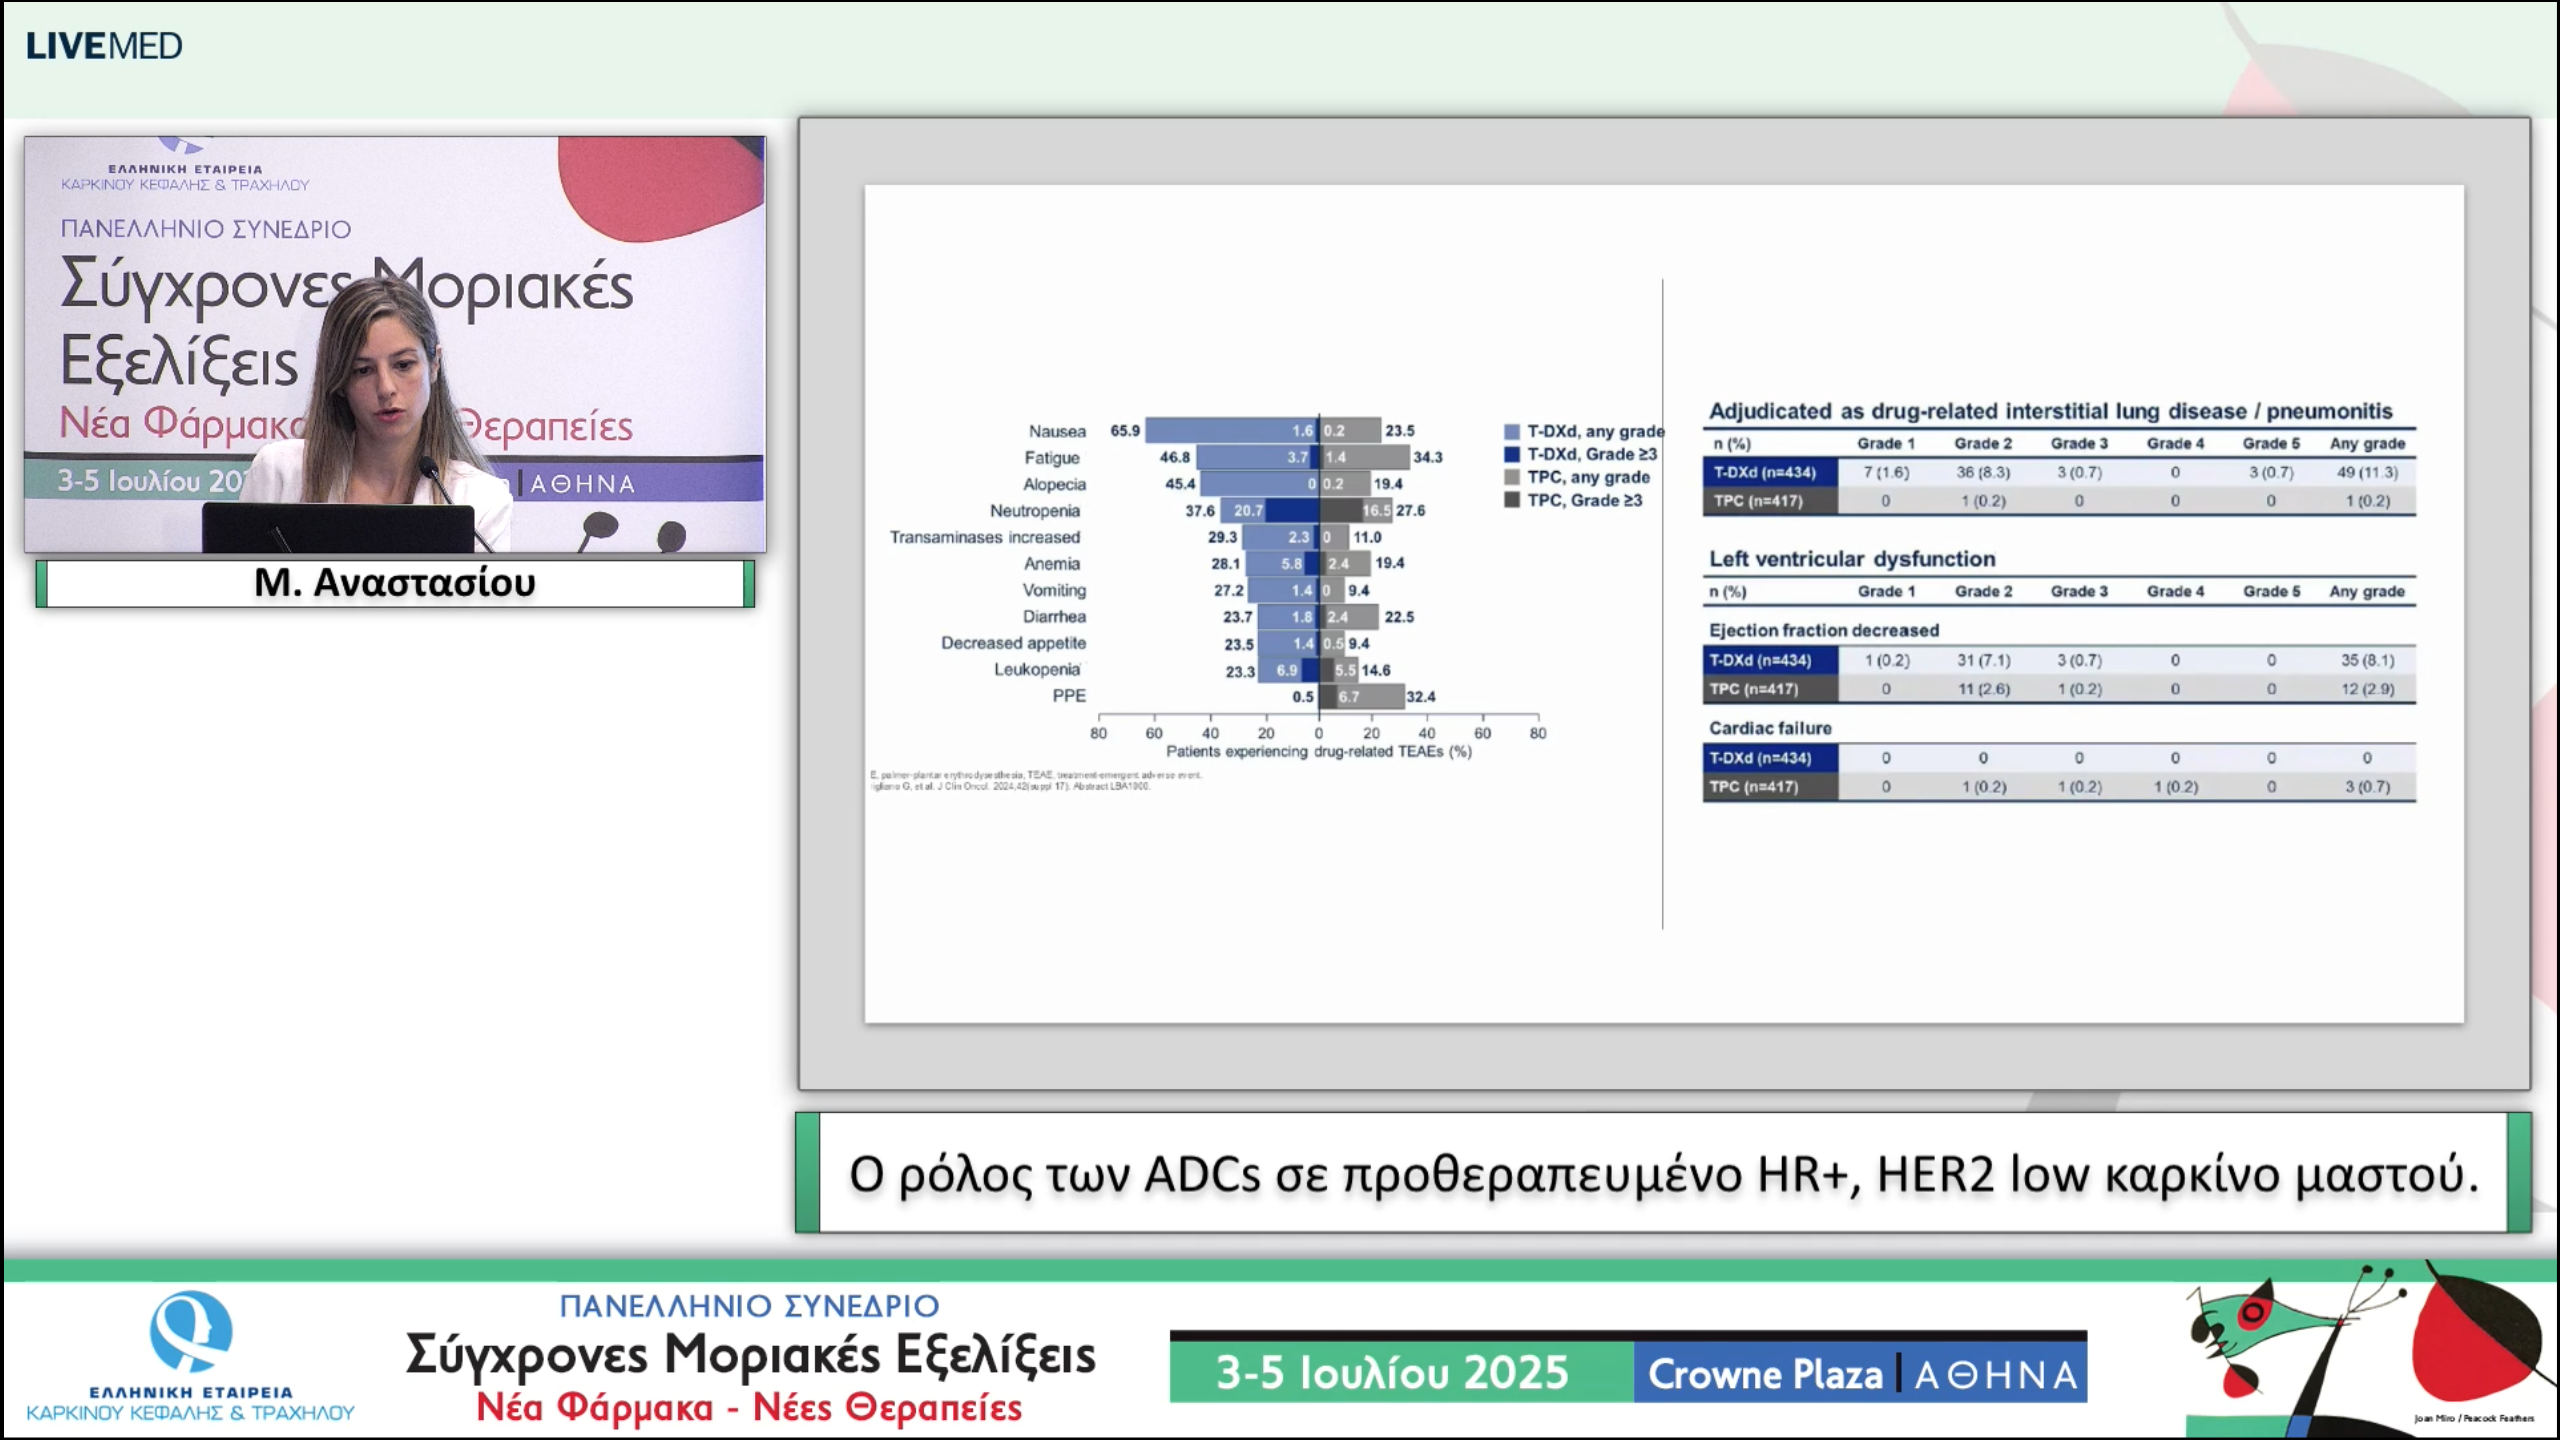Click the Neutropenia row label

(1034, 511)
